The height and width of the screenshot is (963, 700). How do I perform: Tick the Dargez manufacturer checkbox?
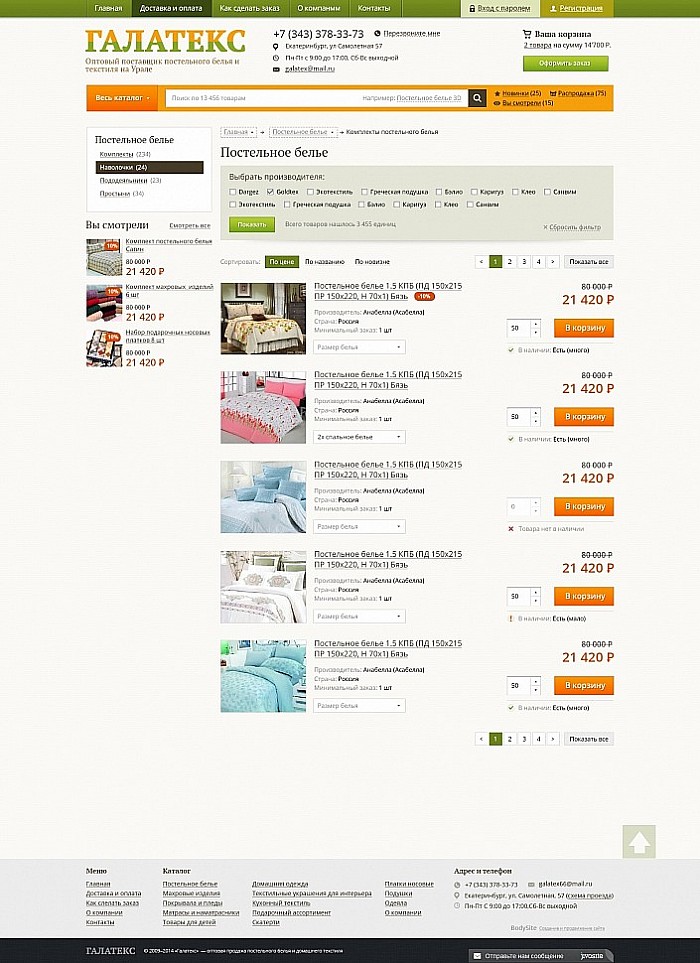point(232,192)
